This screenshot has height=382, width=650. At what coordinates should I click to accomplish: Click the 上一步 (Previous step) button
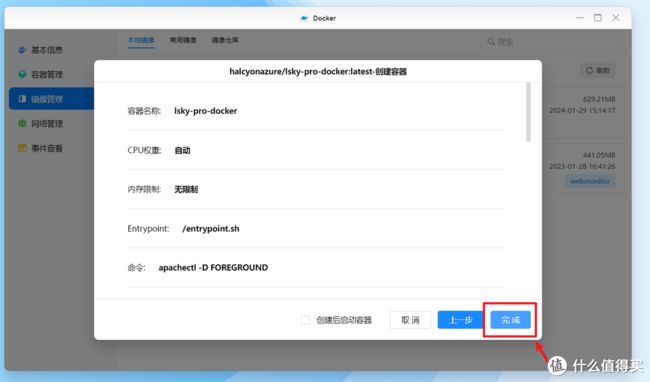point(461,320)
